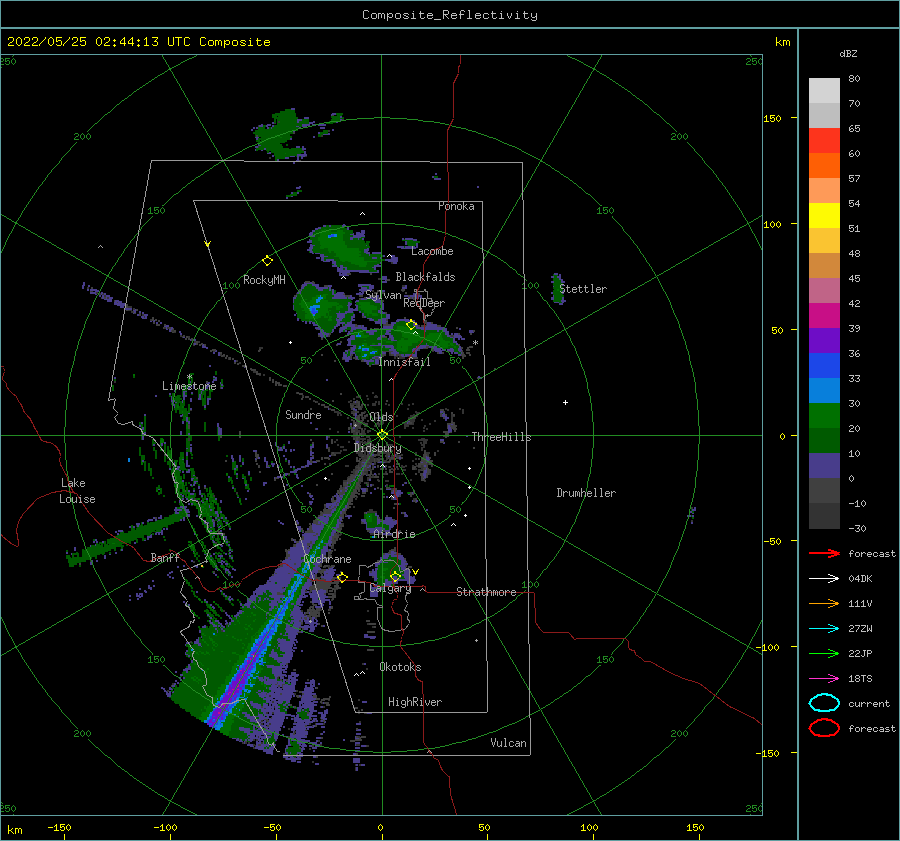Image resolution: width=900 pixels, height=841 pixels.
Task: Click the cyan 27ZW arrow legend icon
Action: [x=824, y=628]
